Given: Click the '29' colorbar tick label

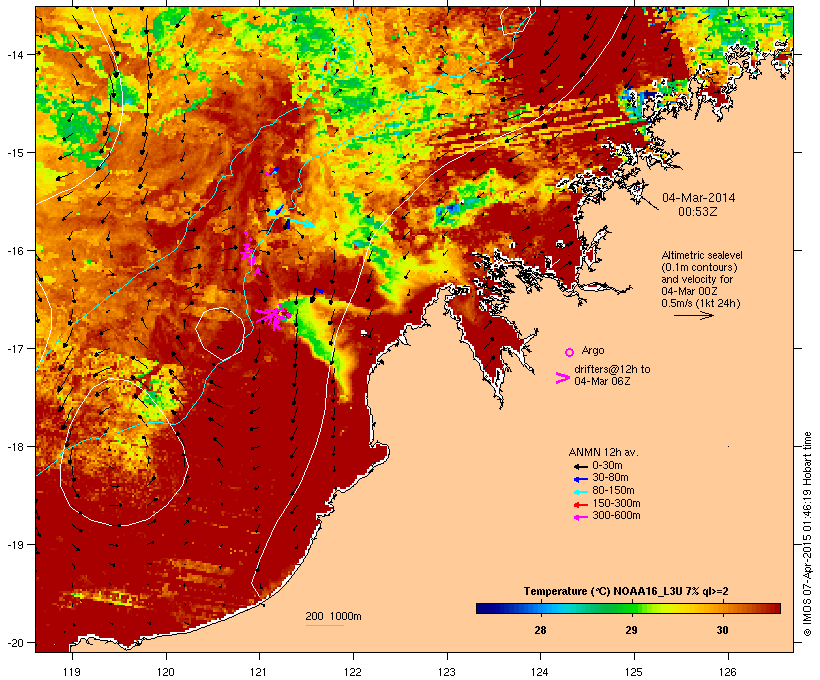Looking at the screenshot, I should point(631,630).
